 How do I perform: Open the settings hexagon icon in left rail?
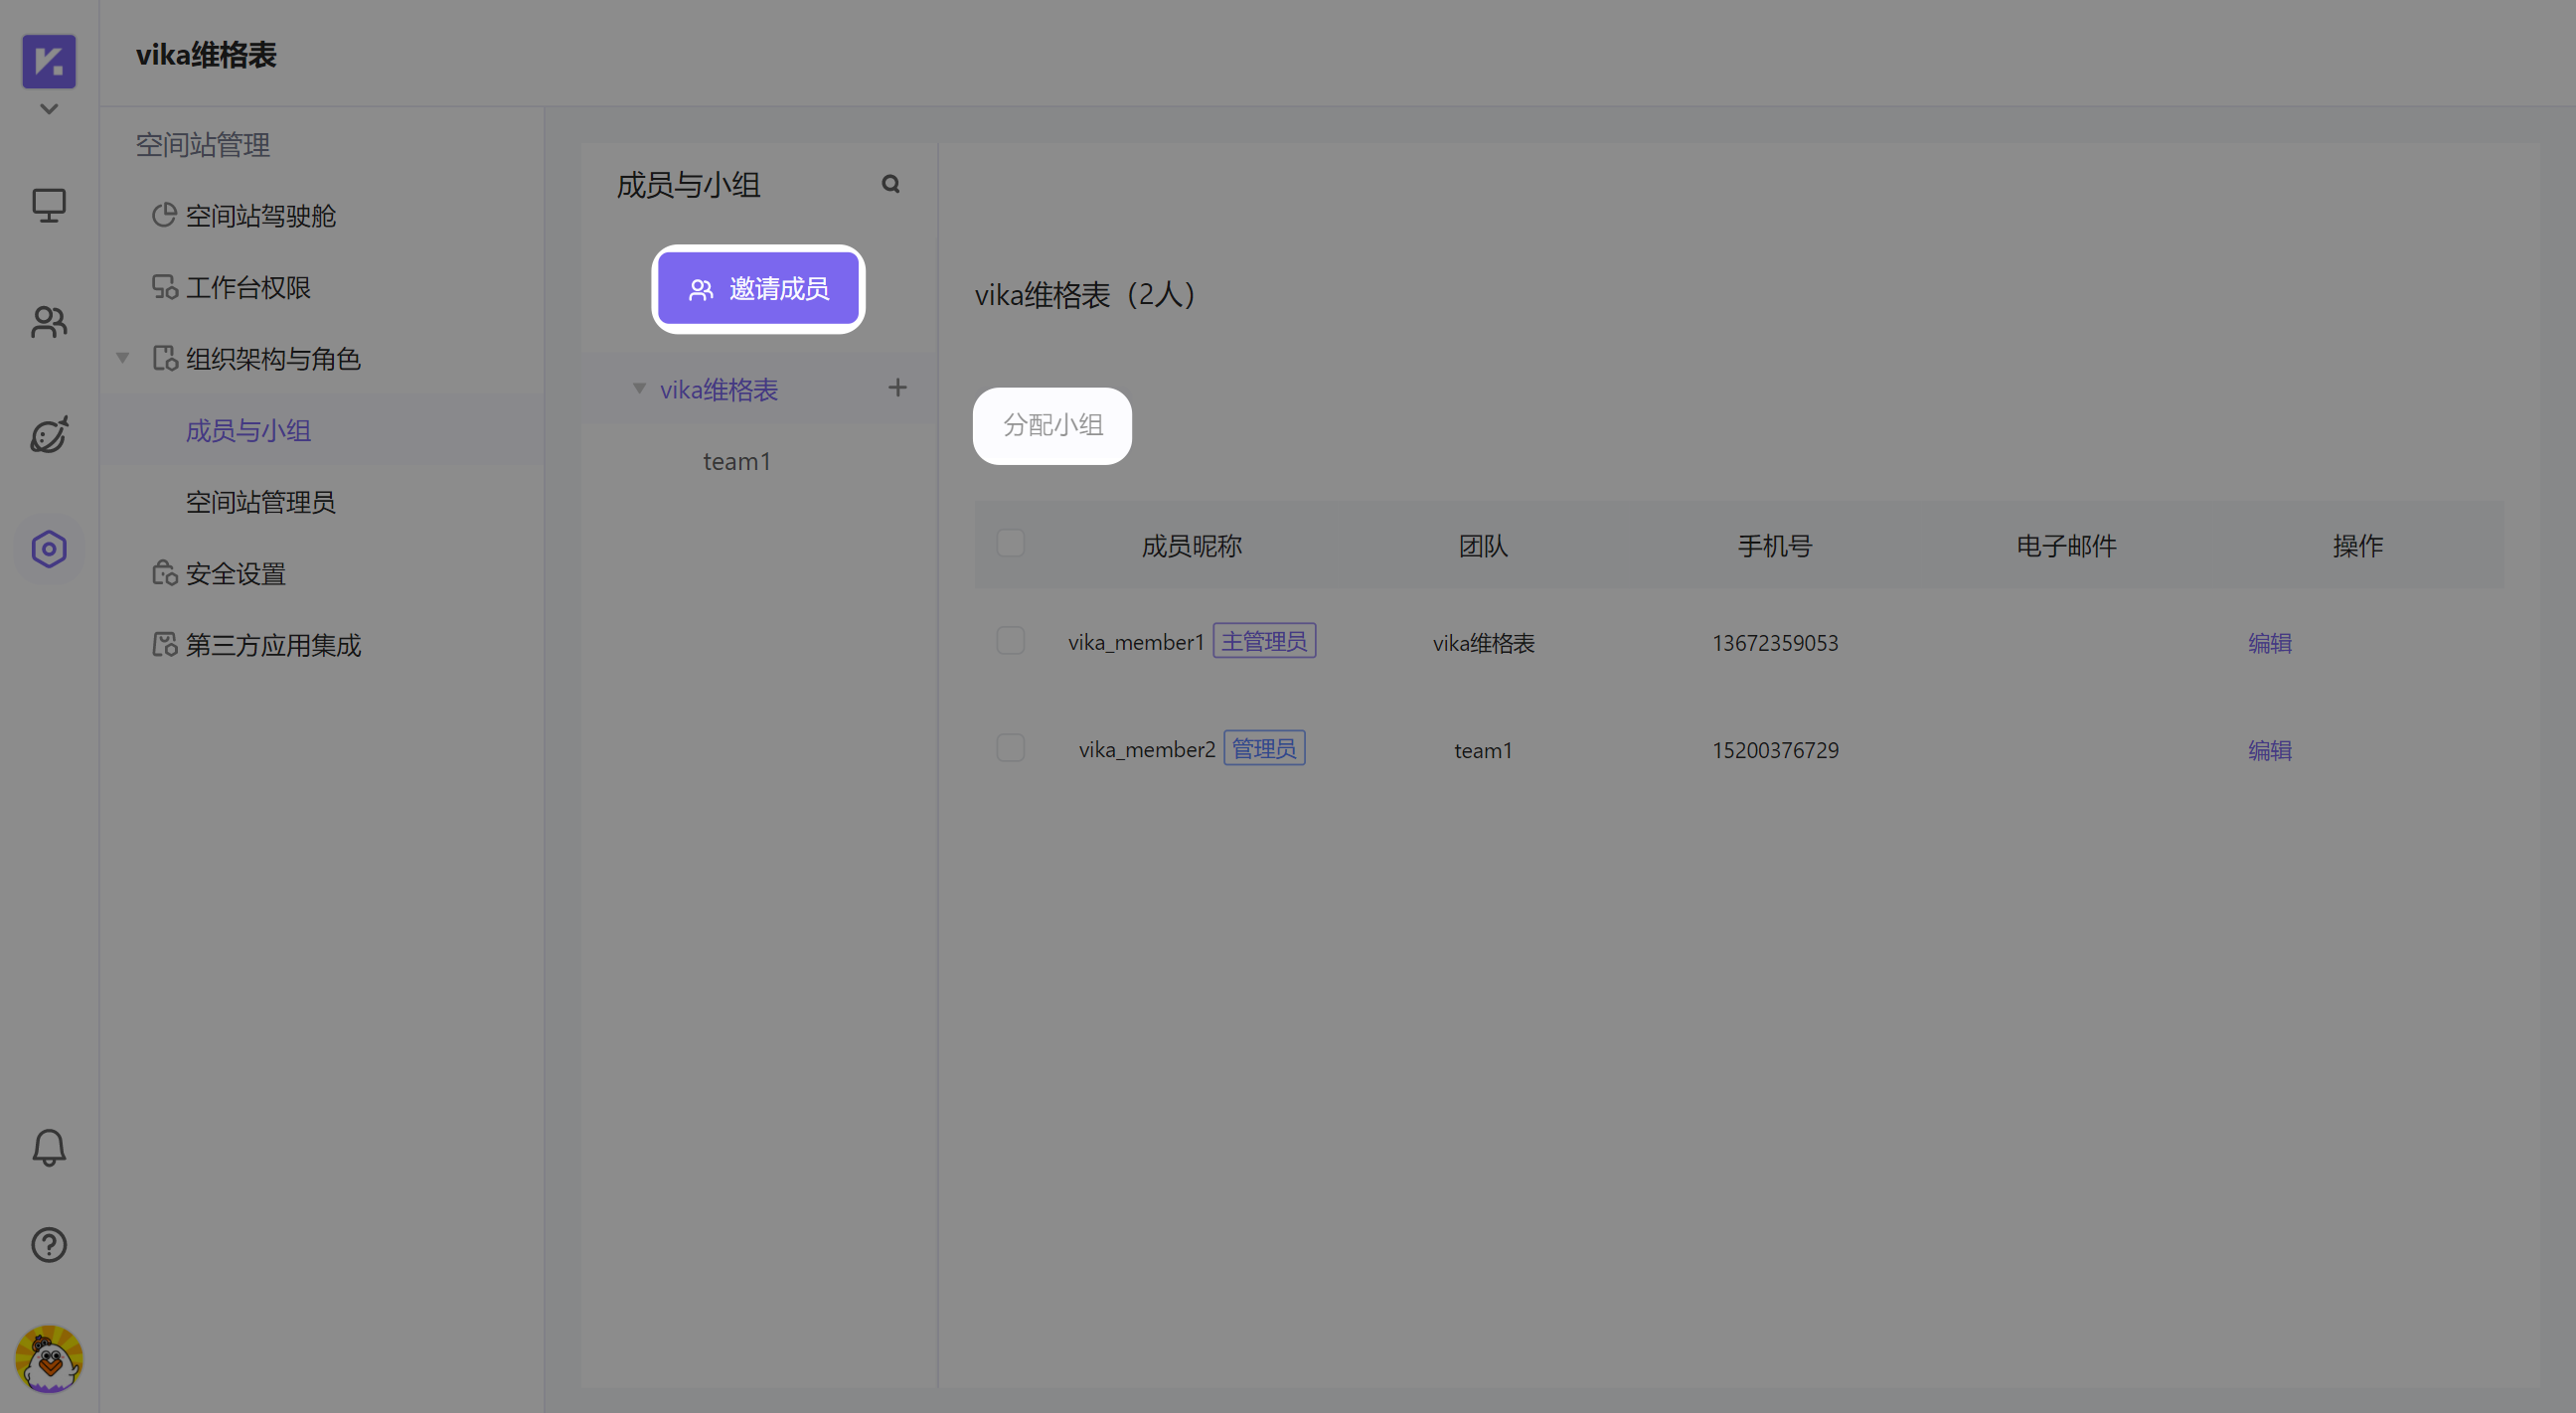(x=48, y=548)
